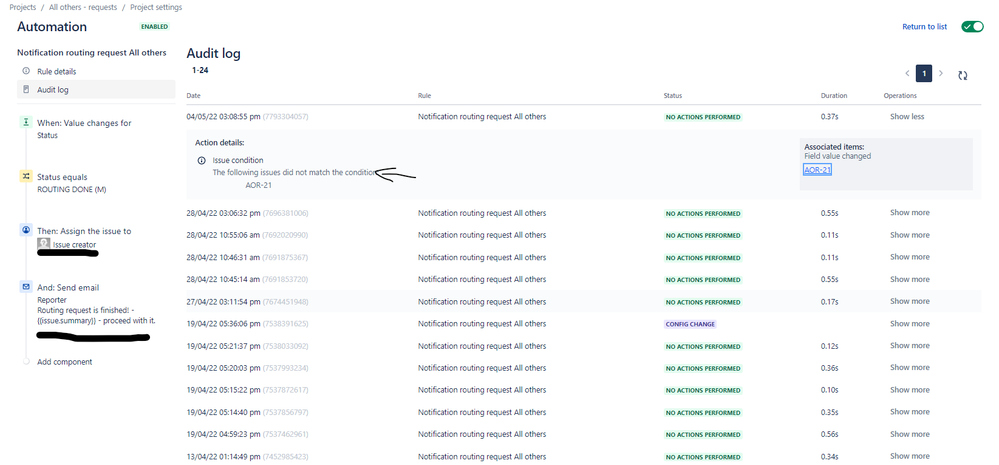Screen dimensions: 999x465
Task: Click NO ACTIONS PERFORMED badge on 04/05/22 row
Action: click(x=703, y=117)
